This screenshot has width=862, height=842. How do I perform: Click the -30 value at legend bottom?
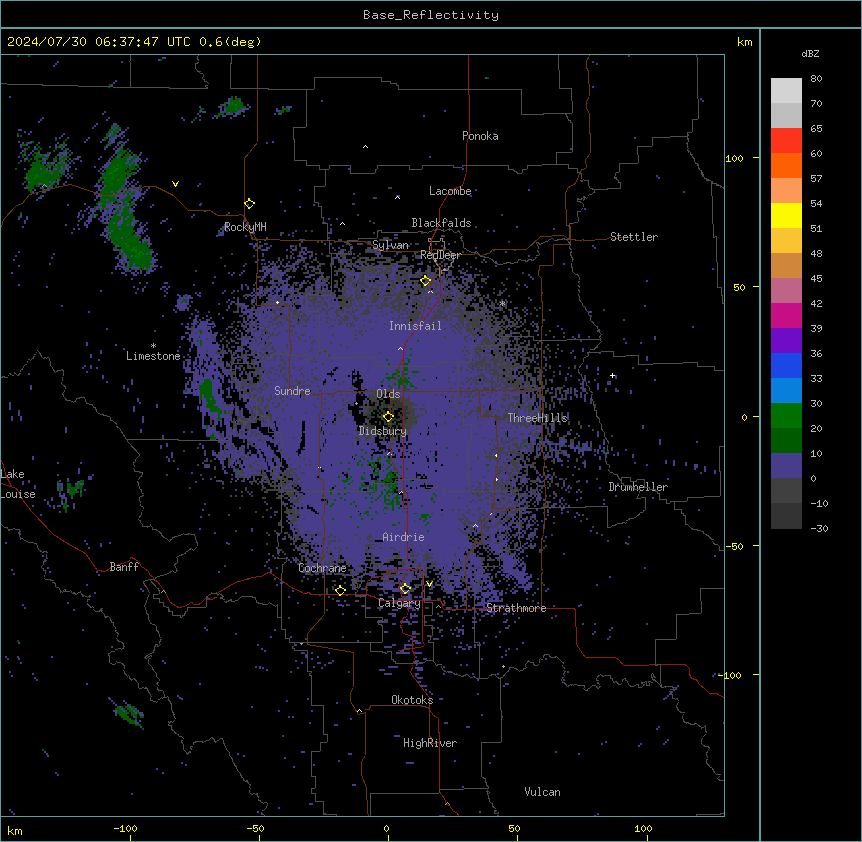[x=819, y=528]
